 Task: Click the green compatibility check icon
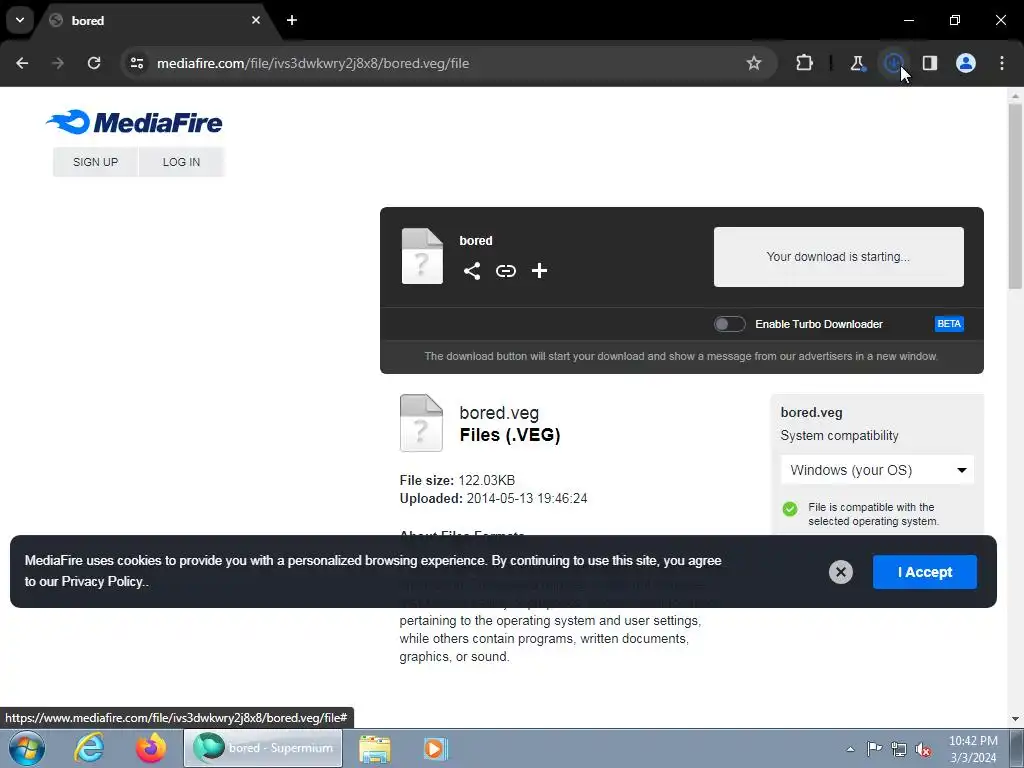tap(790, 509)
